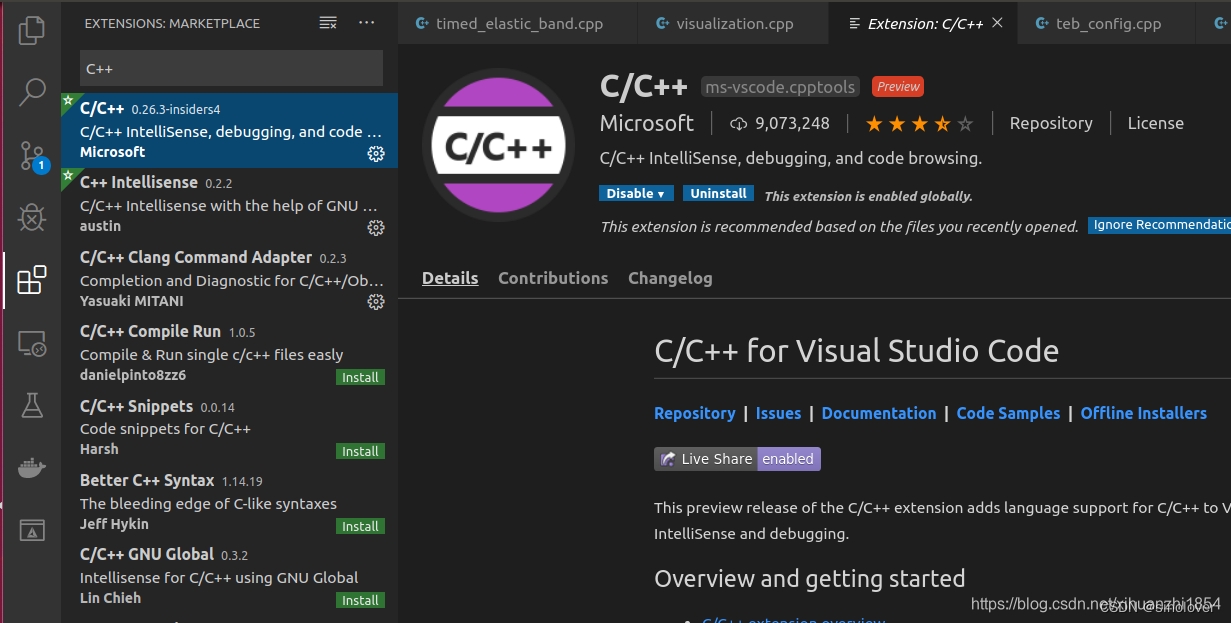Open the Testing flask view

[x=31, y=405]
